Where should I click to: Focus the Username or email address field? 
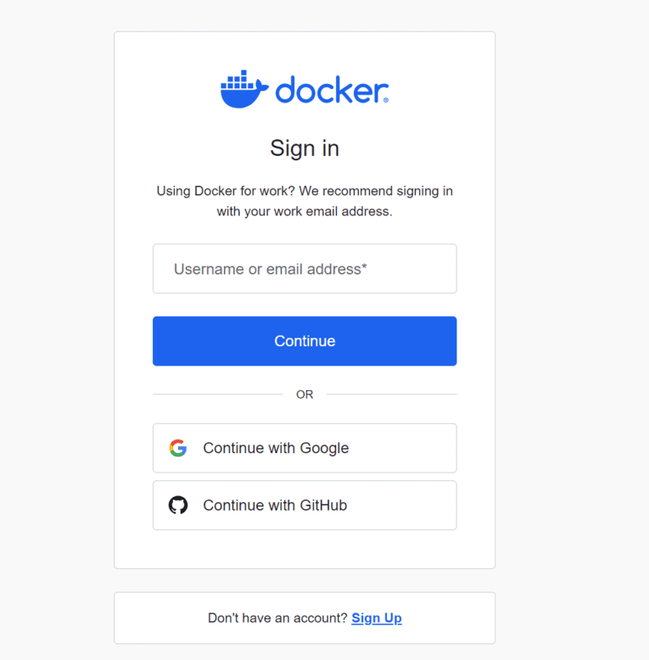[305, 269]
